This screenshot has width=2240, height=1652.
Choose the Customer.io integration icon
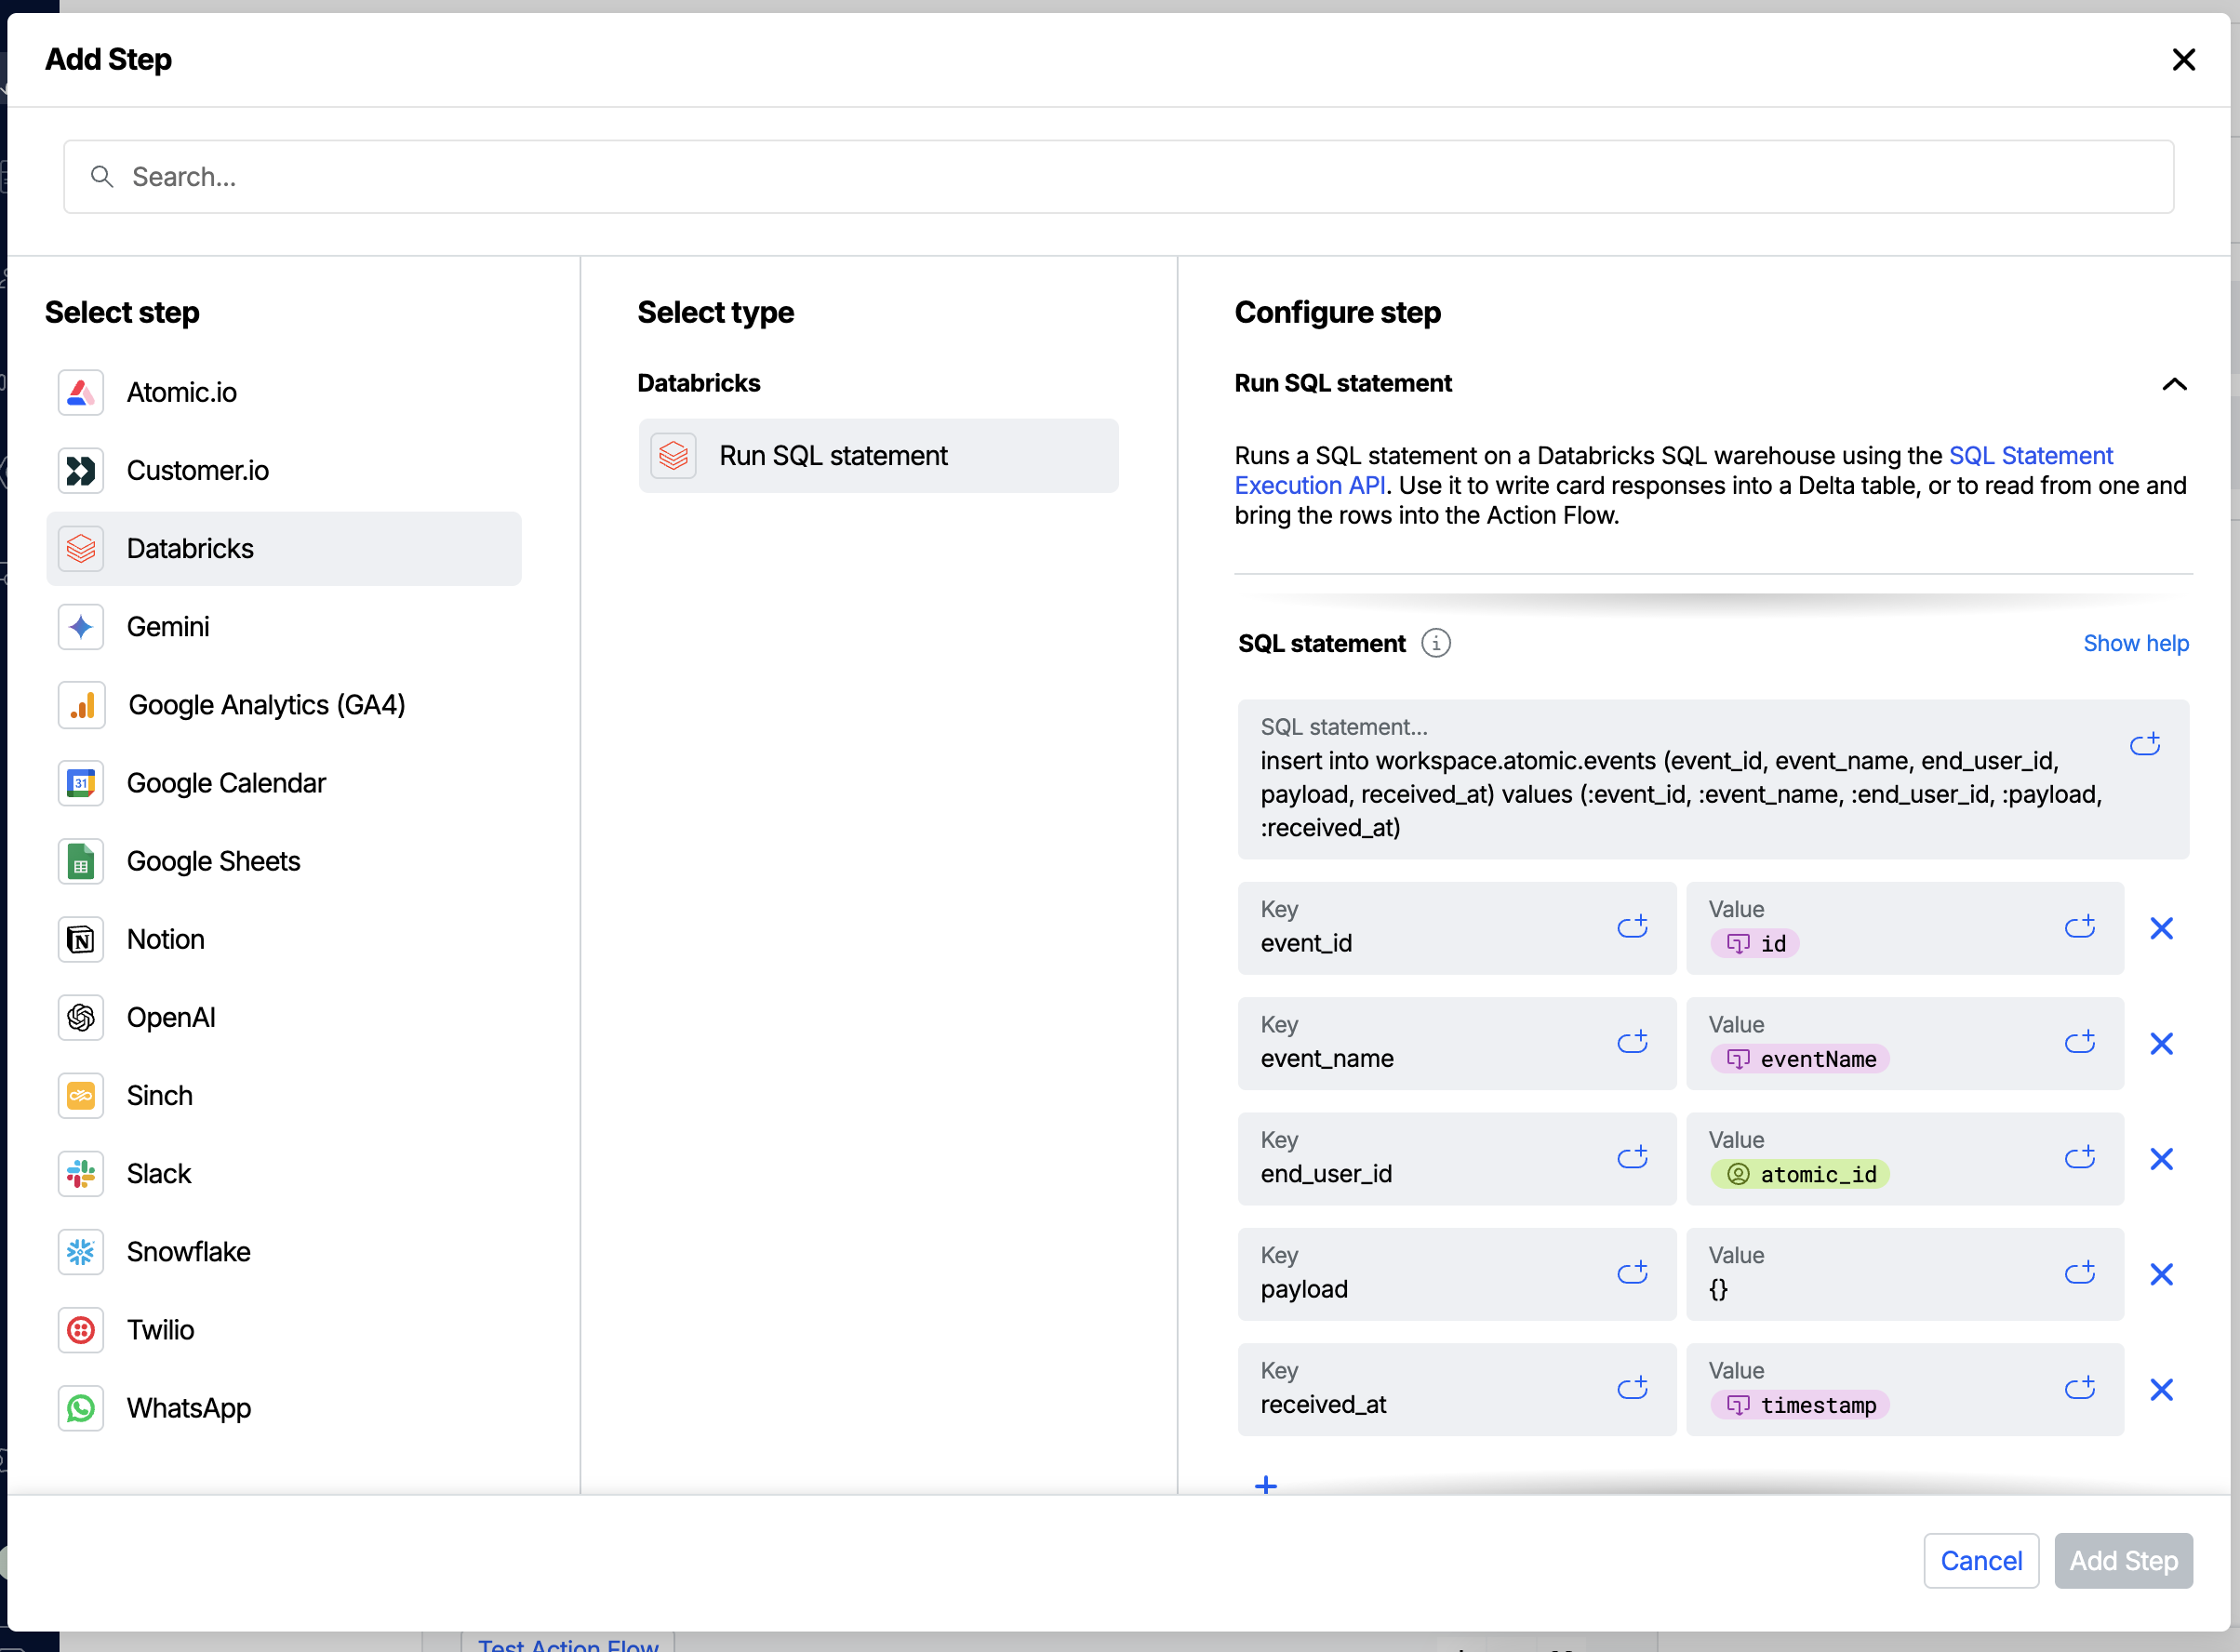(x=81, y=470)
